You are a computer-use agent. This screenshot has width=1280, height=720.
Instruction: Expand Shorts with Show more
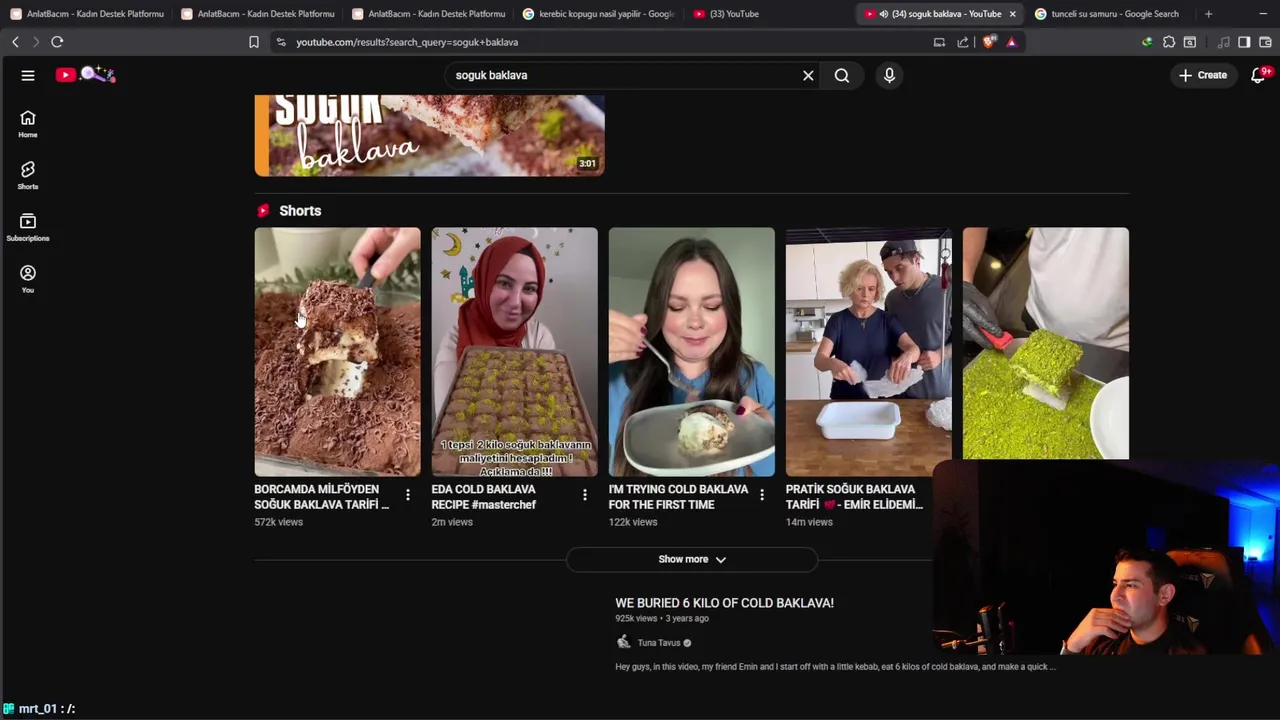(x=692, y=560)
